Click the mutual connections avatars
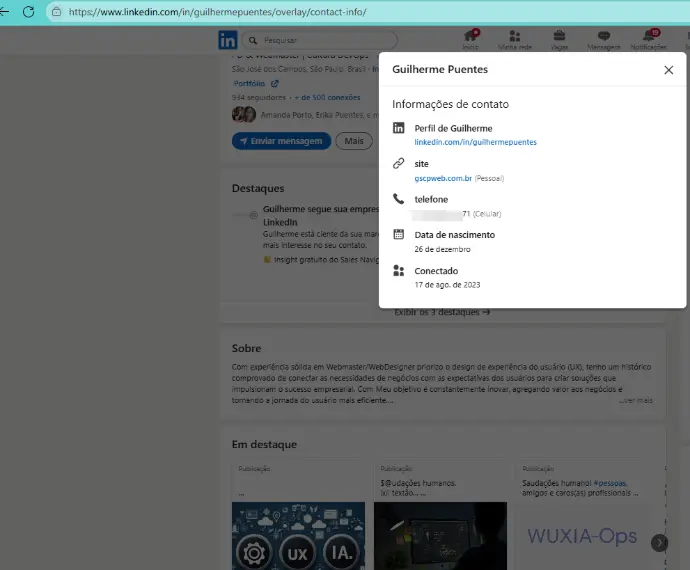Viewport: 690px width, 570px height. coord(244,114)
